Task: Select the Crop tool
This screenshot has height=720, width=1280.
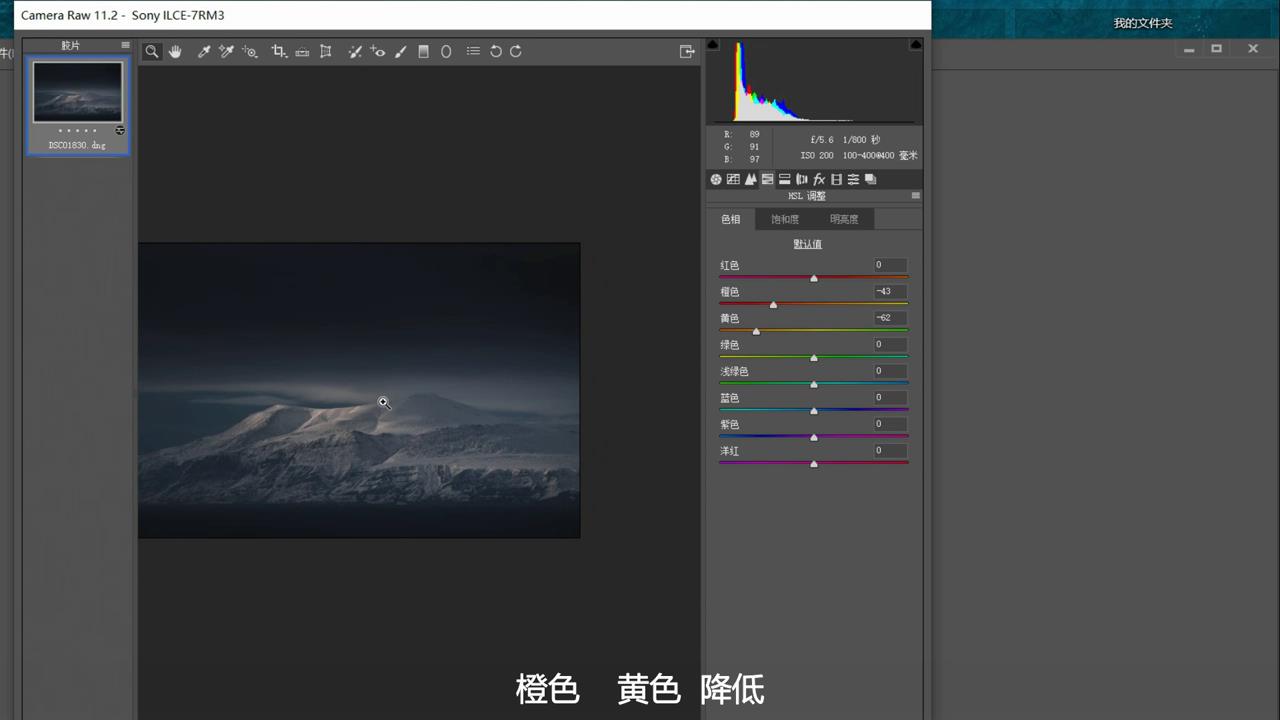Action: (x=279, y=51)
